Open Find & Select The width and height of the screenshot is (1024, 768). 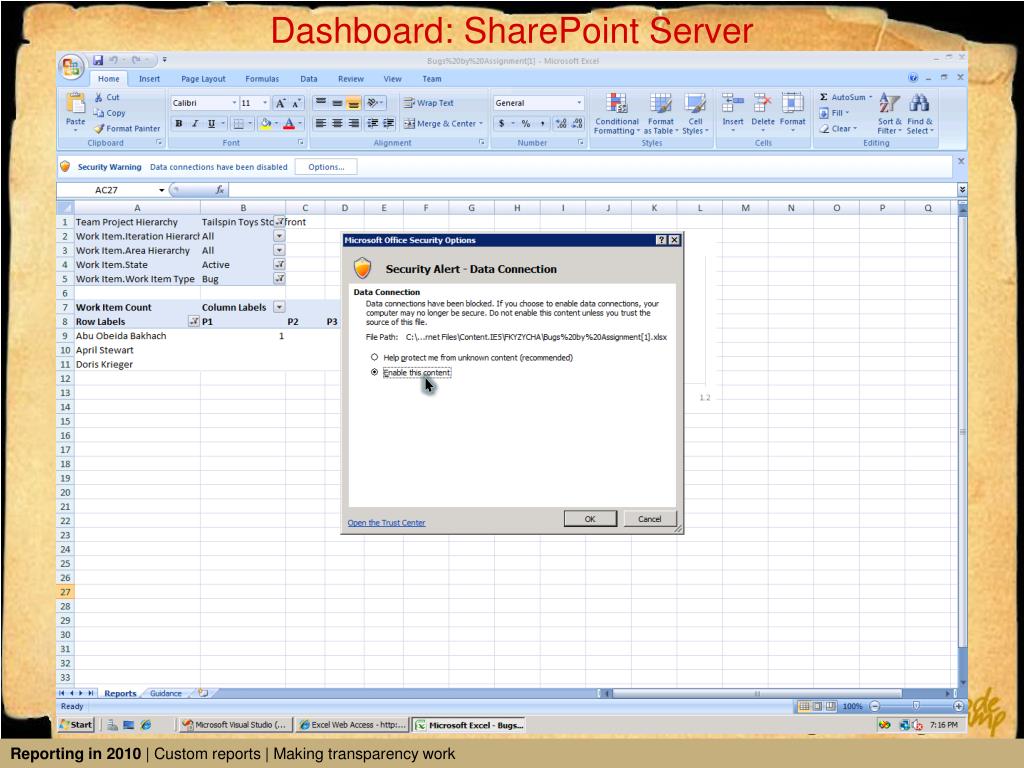[x=920, y=113]
